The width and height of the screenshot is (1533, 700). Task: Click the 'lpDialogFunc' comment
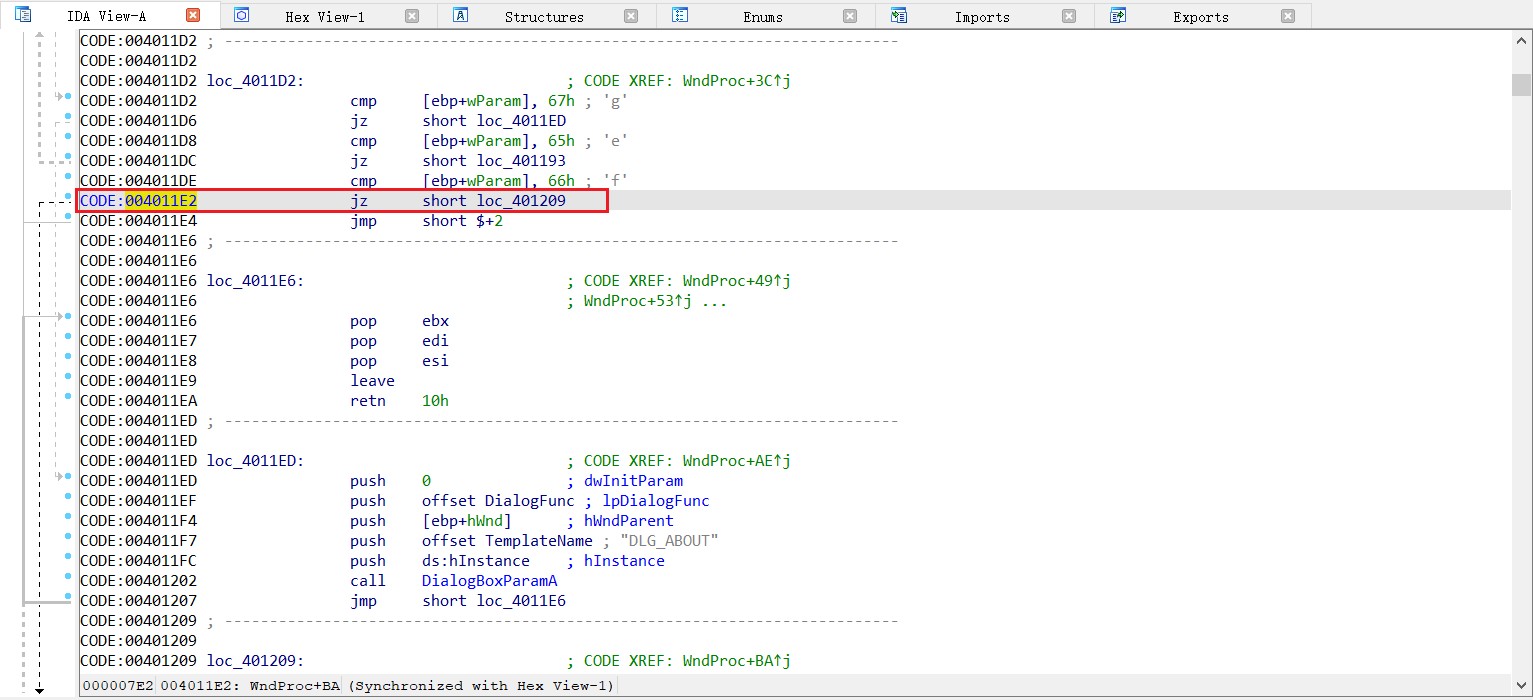655,501
